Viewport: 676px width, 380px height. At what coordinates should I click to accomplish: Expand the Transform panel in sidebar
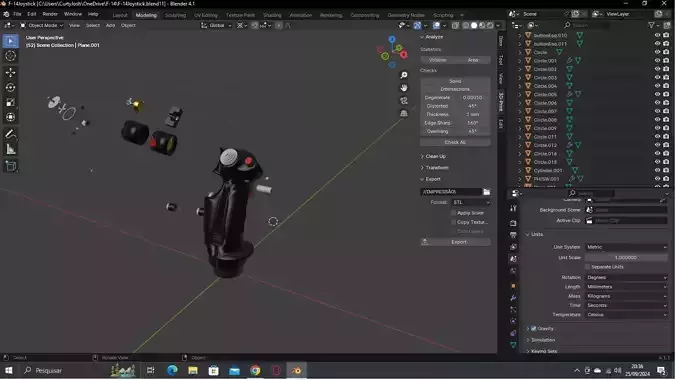pyautogui.click(x=436, y=168)
